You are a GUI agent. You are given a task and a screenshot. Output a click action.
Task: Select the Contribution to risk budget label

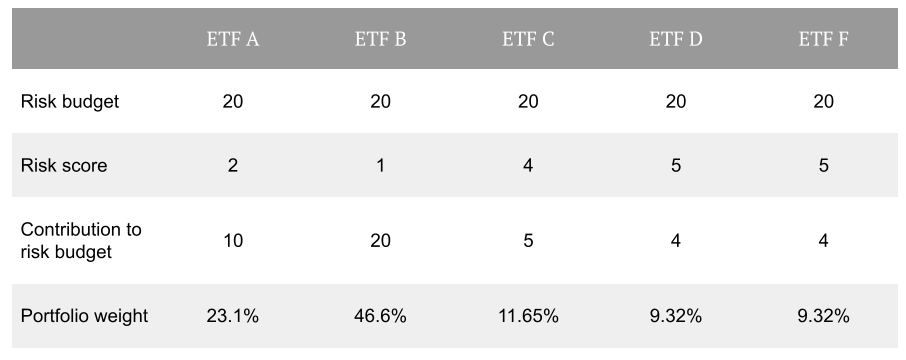[81, 240]
